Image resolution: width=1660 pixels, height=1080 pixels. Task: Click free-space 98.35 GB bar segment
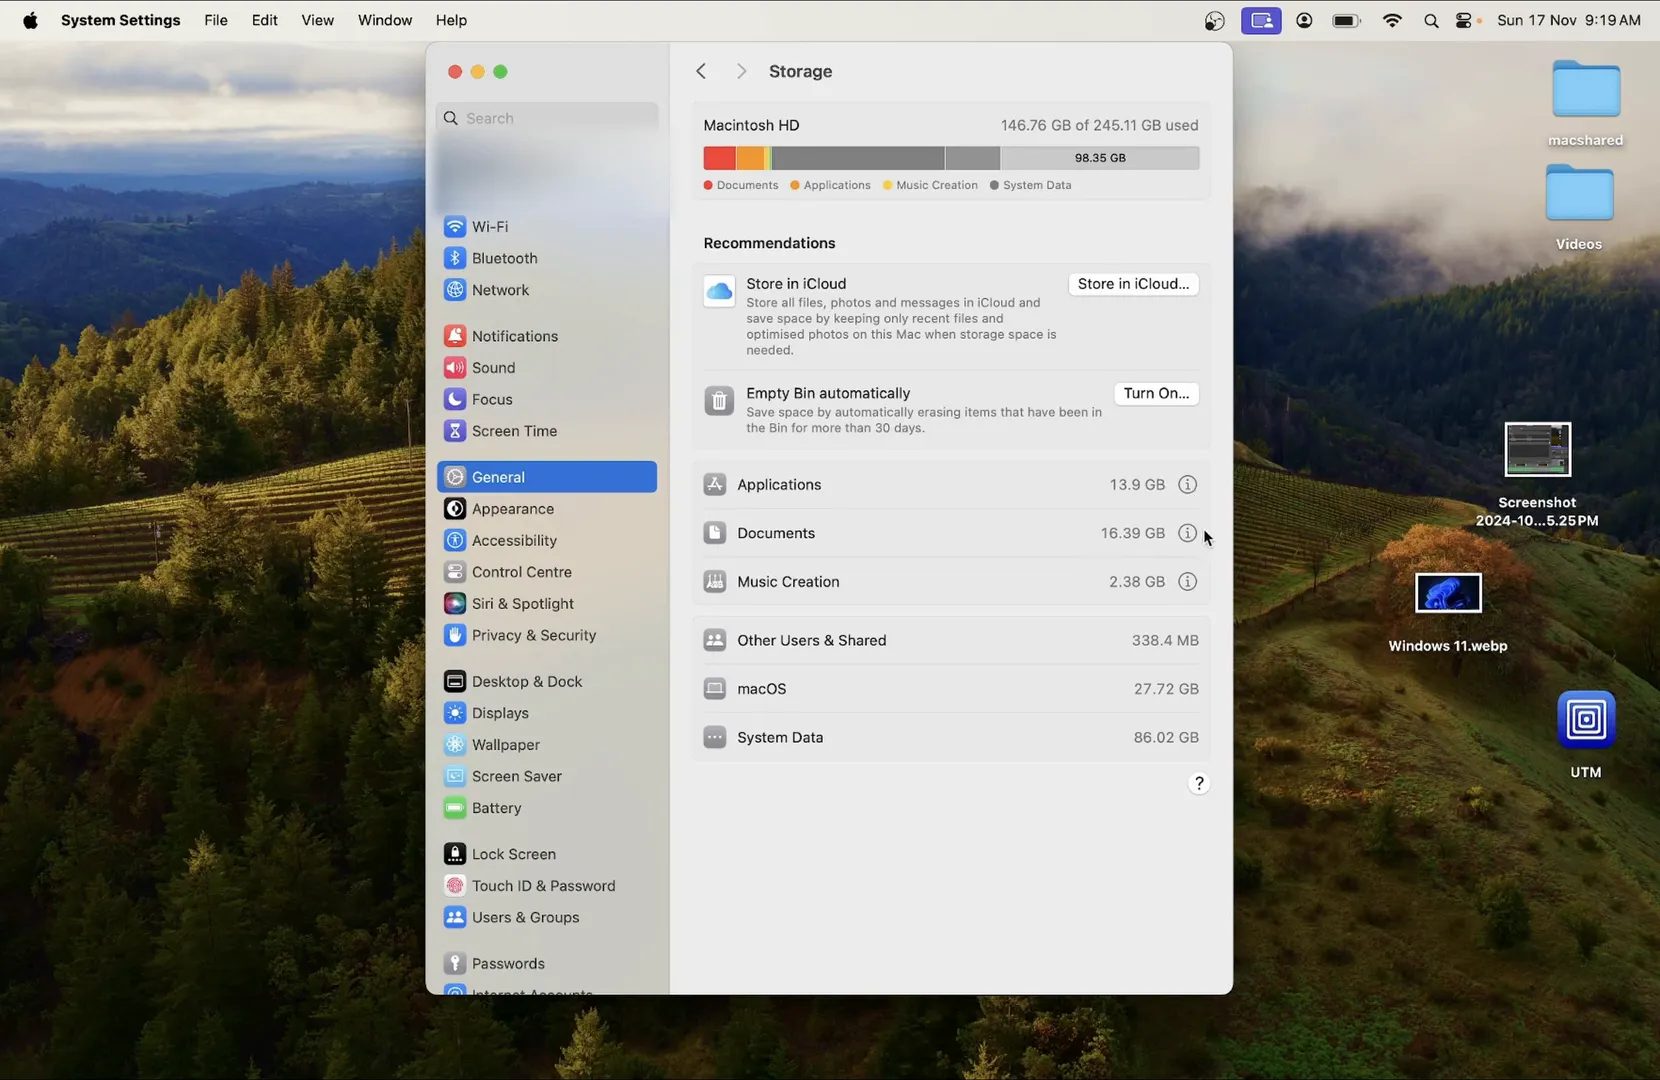(1099, 158)
